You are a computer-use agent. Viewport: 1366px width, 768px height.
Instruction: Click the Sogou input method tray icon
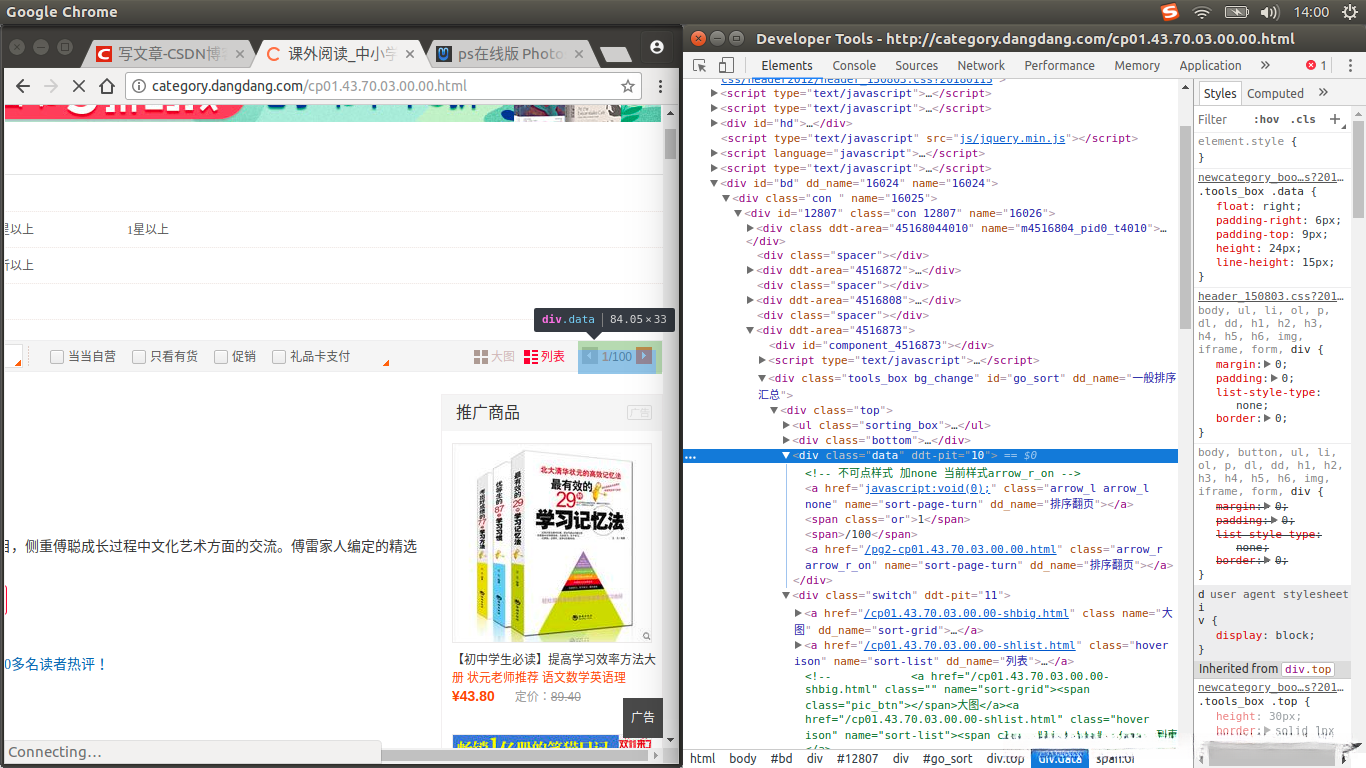pyautogui.click(x=1169, y=12)
